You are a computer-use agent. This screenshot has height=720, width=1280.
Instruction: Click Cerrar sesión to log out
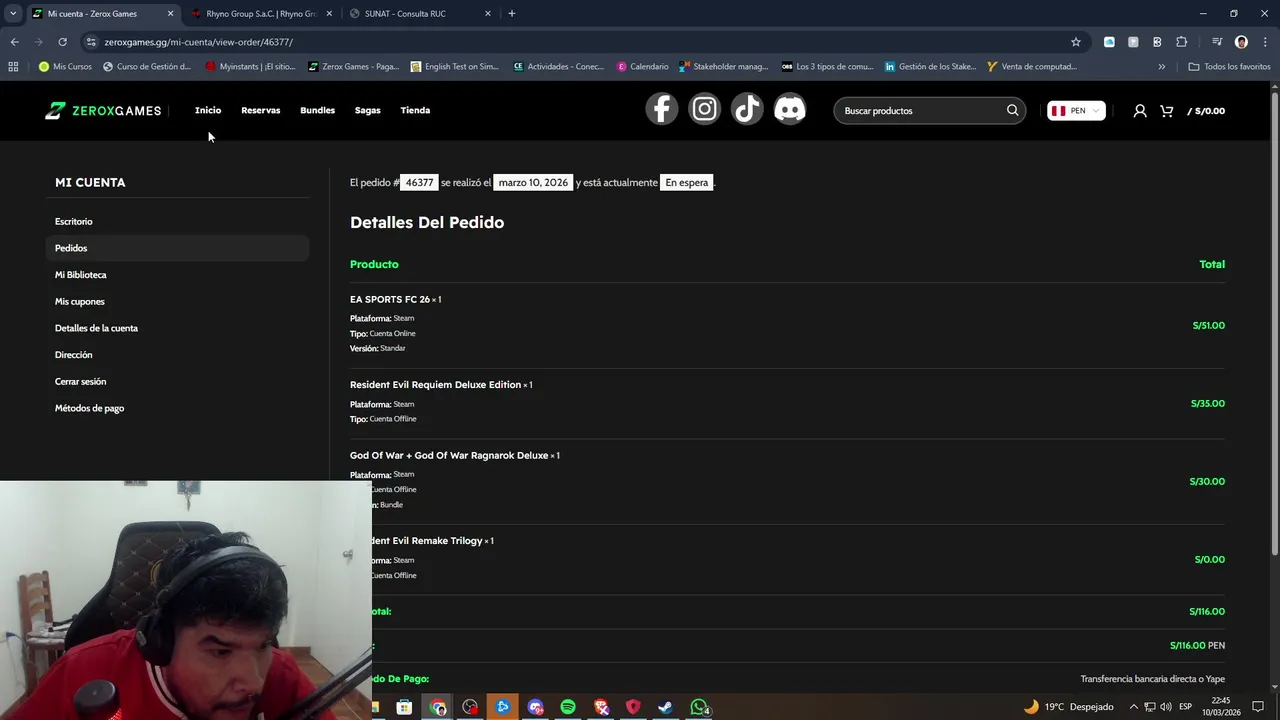(x=177, y=381)
